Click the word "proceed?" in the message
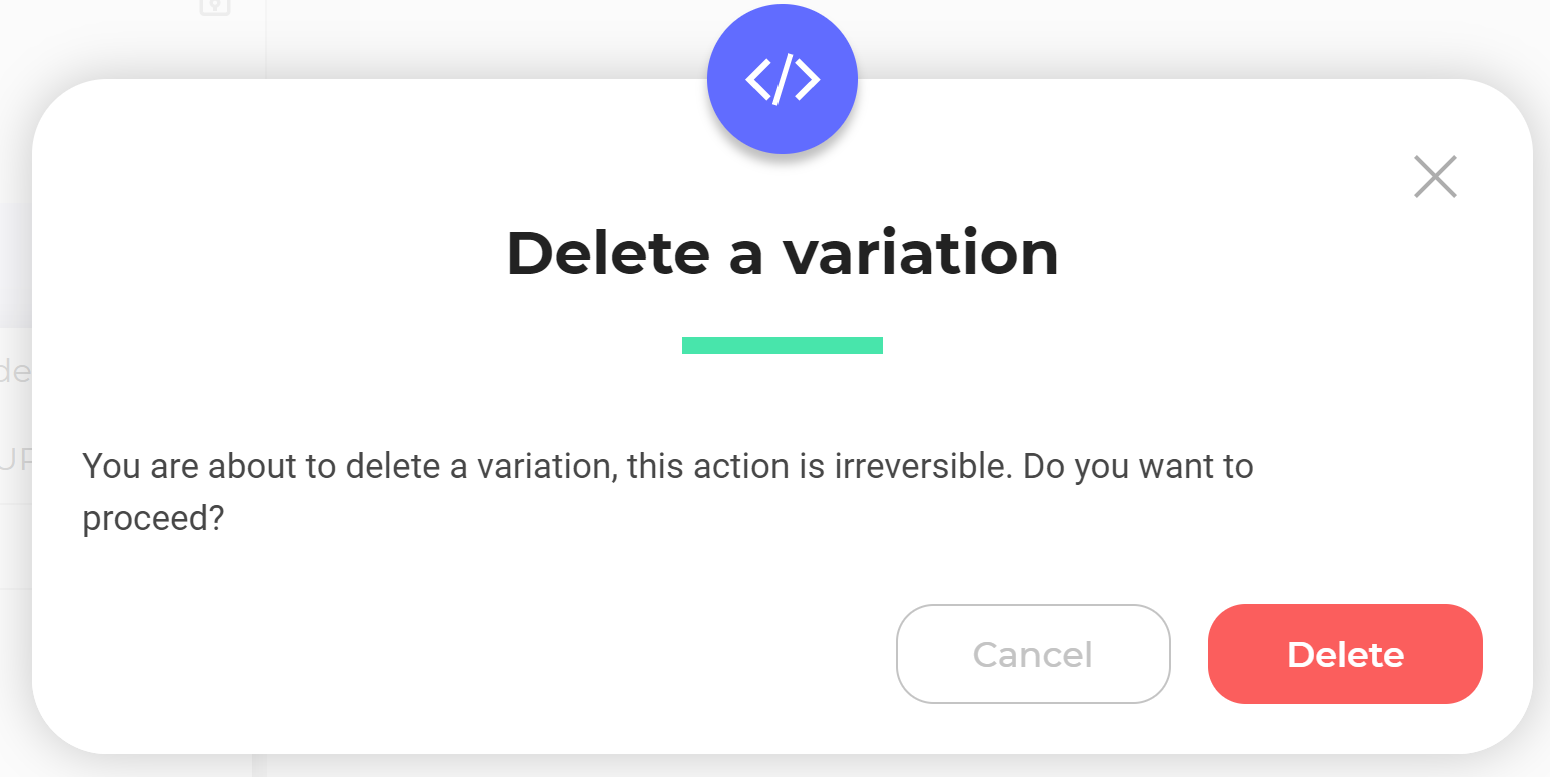 click(152, 520)
